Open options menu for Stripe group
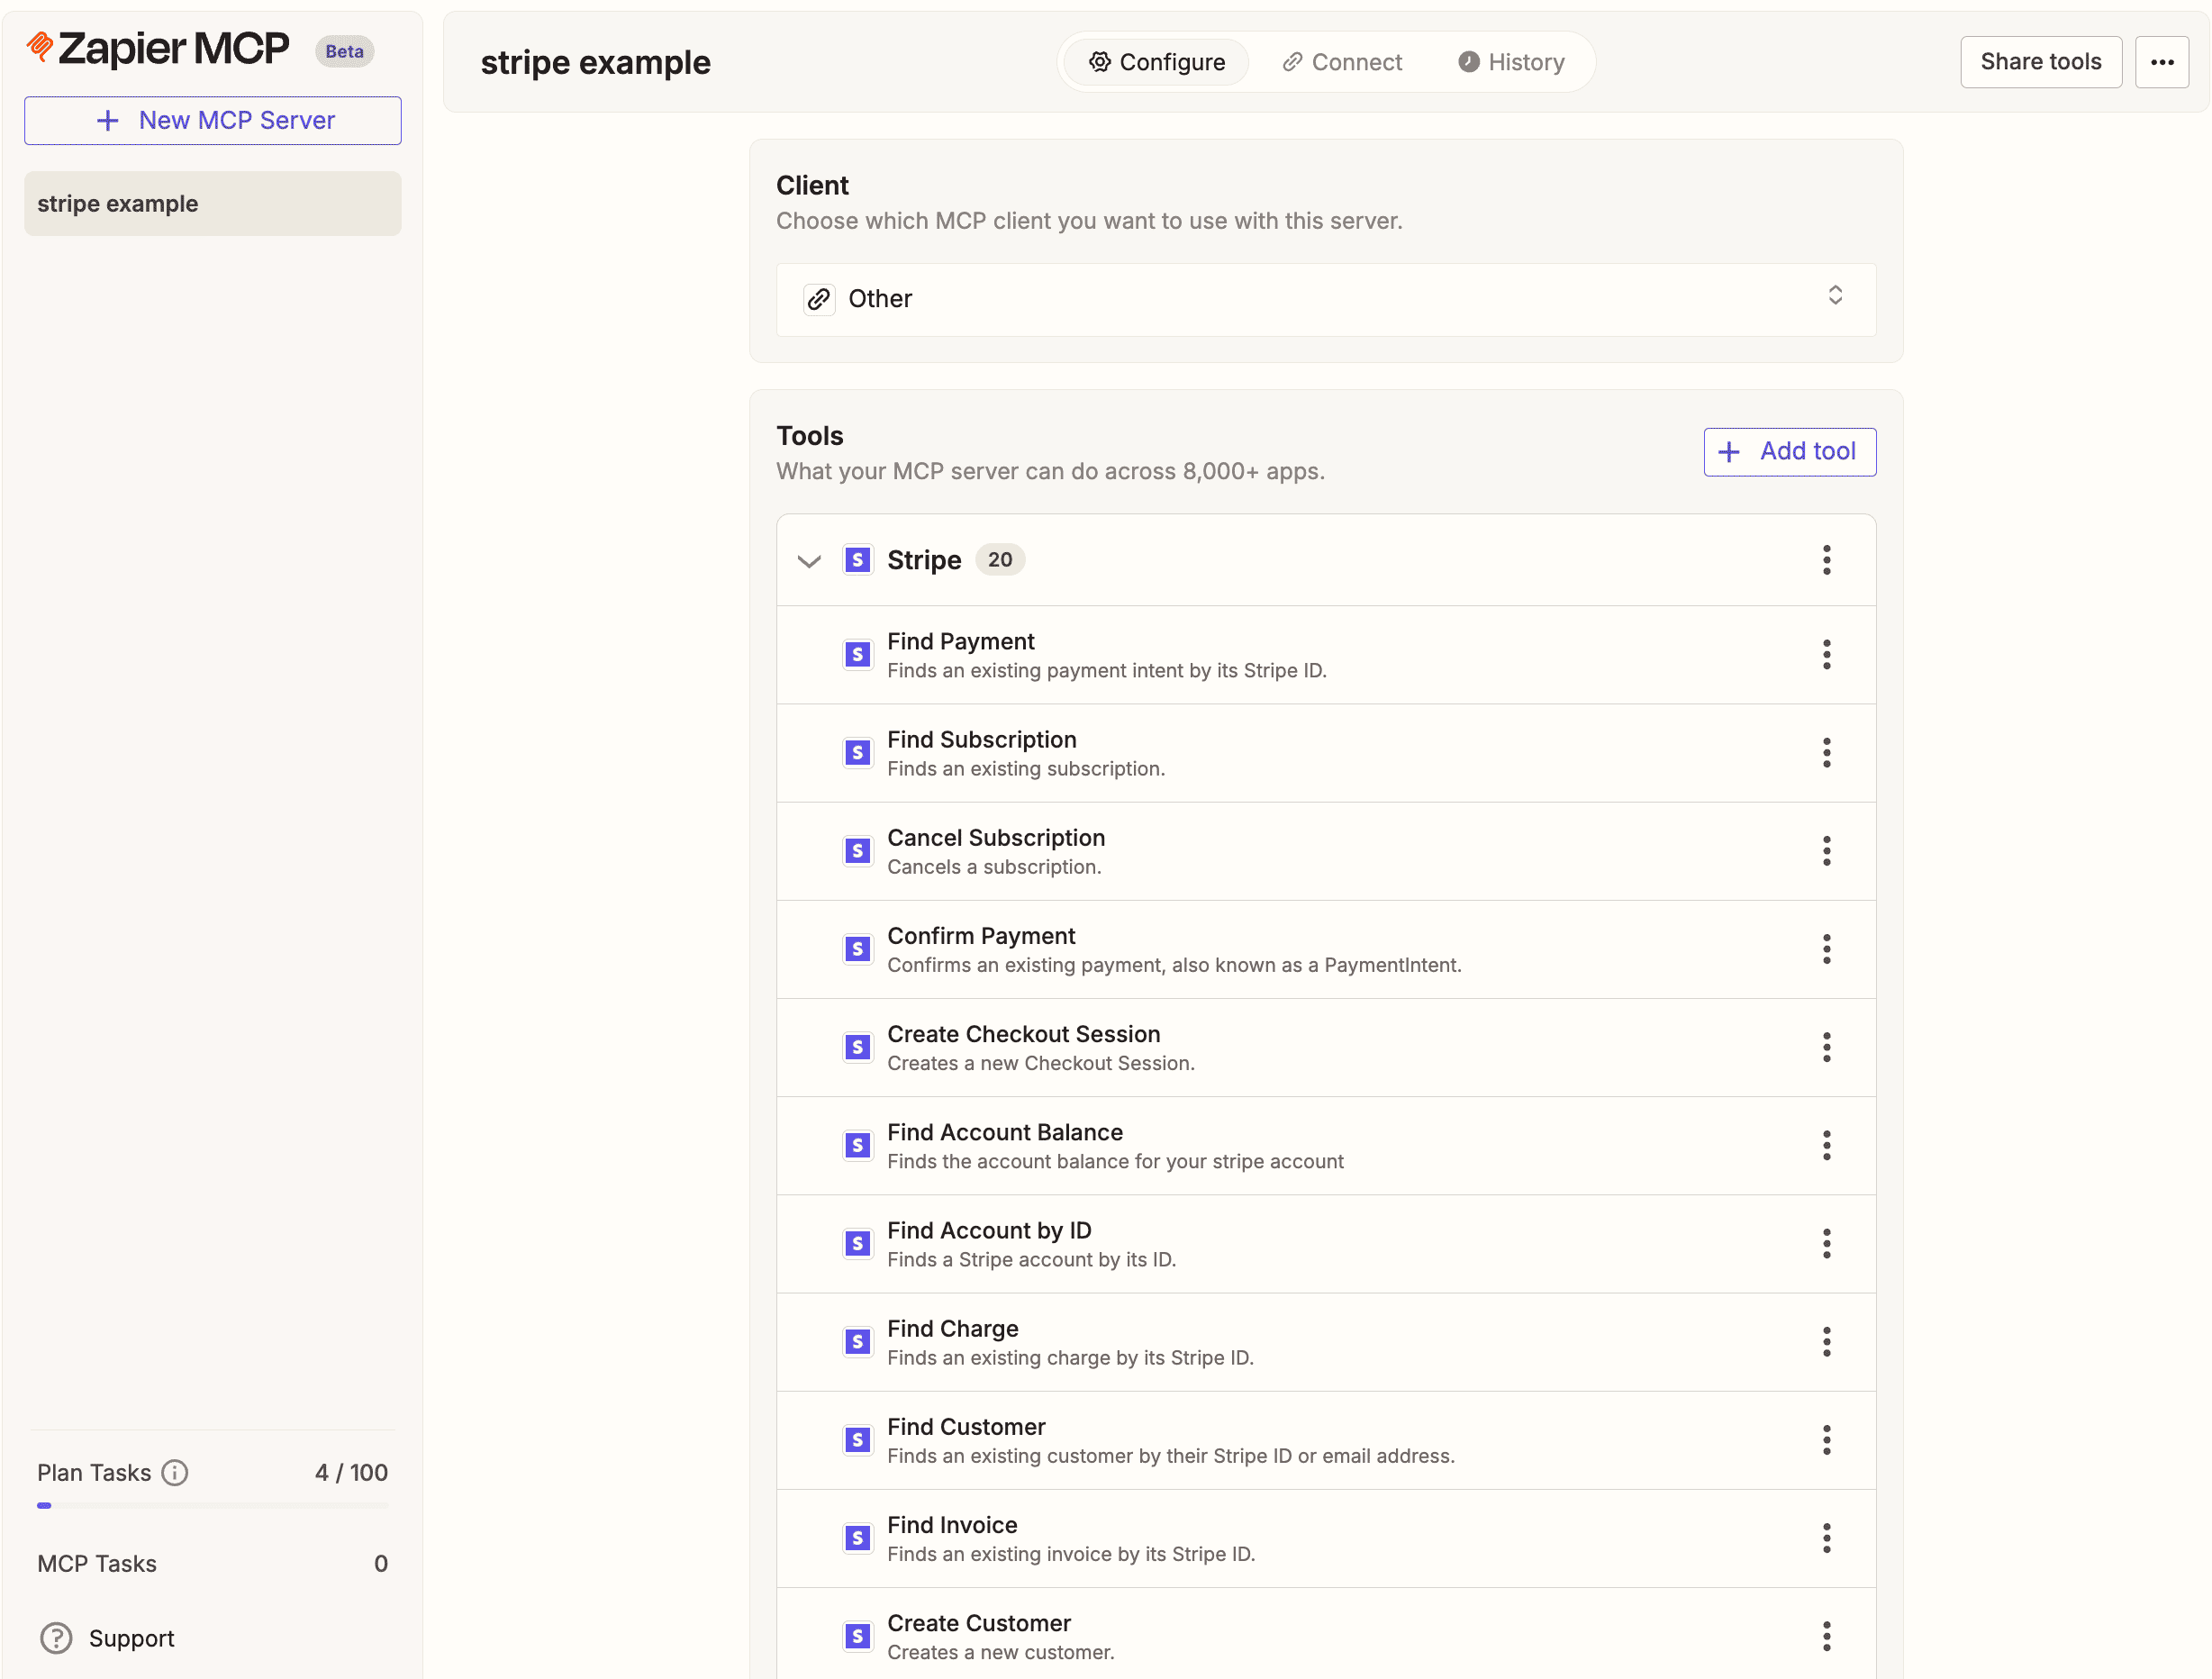The width and height of the screenshot is (2212, 1679). point(1826,560)
